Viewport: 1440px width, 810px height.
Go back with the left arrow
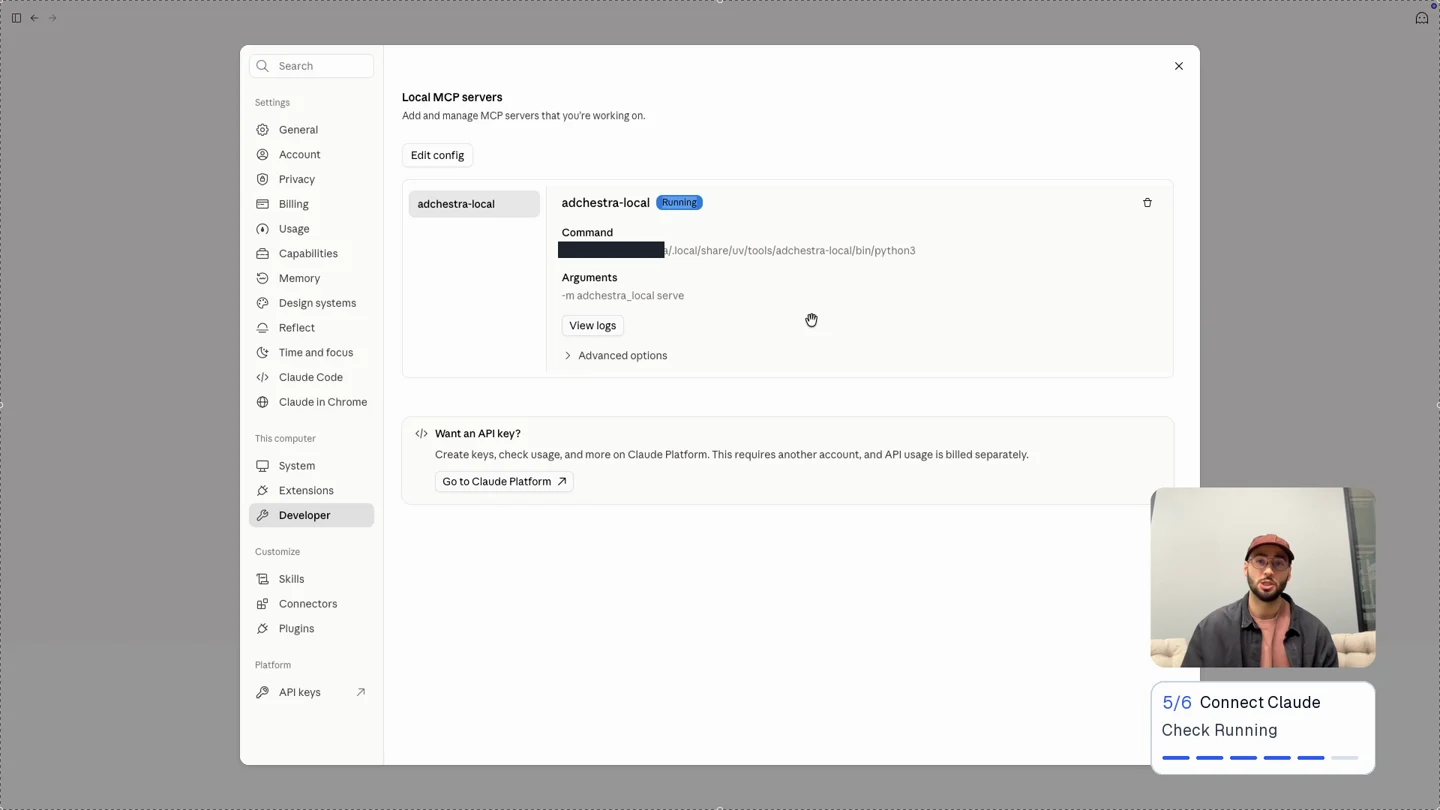[34, 18]
